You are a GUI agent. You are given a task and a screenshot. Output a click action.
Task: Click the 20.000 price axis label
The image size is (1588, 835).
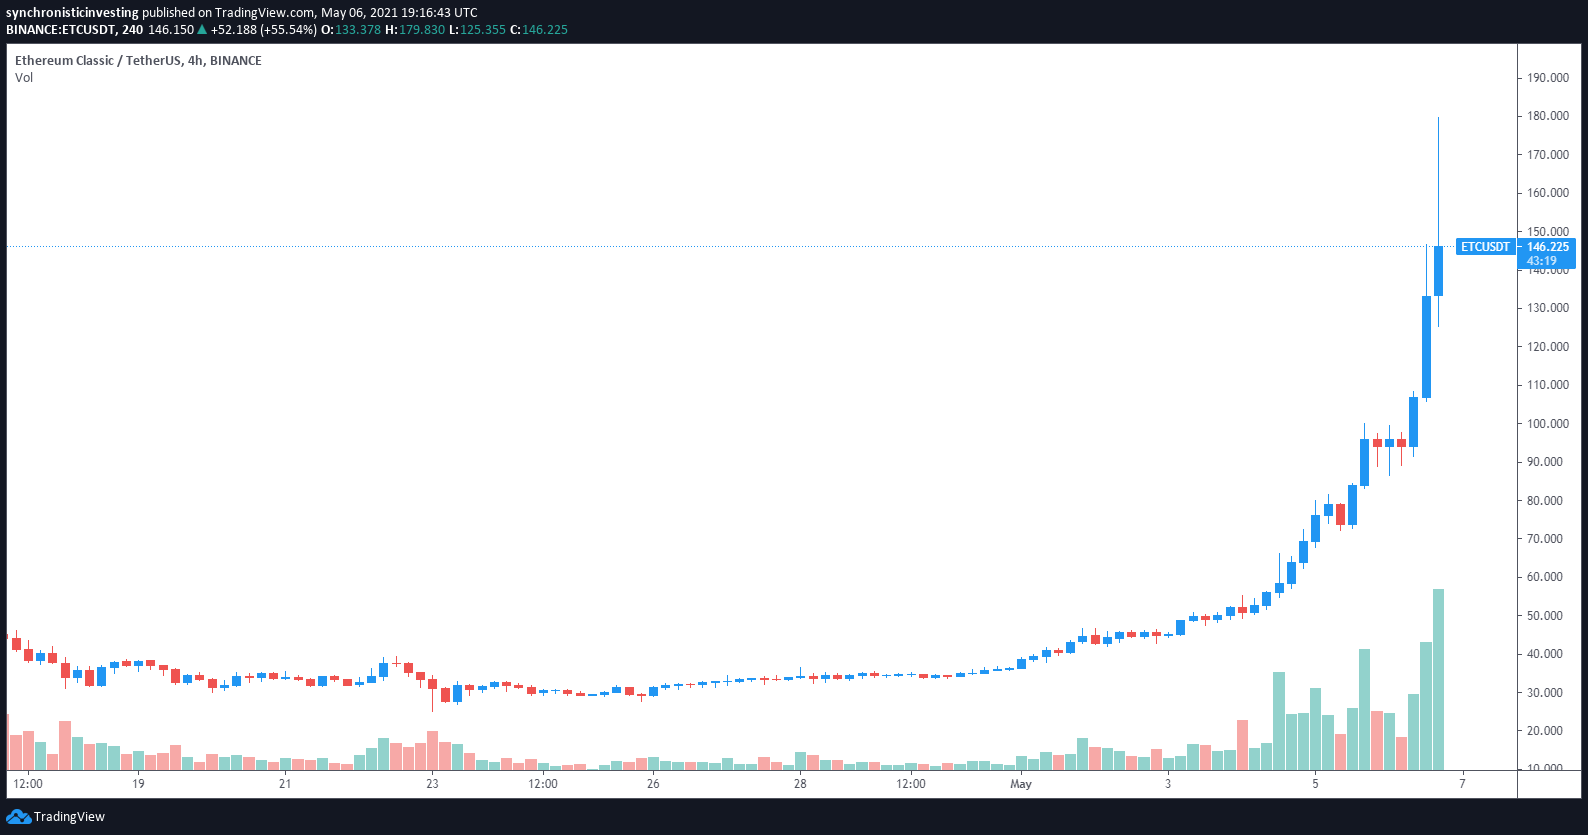point(1544,731)
